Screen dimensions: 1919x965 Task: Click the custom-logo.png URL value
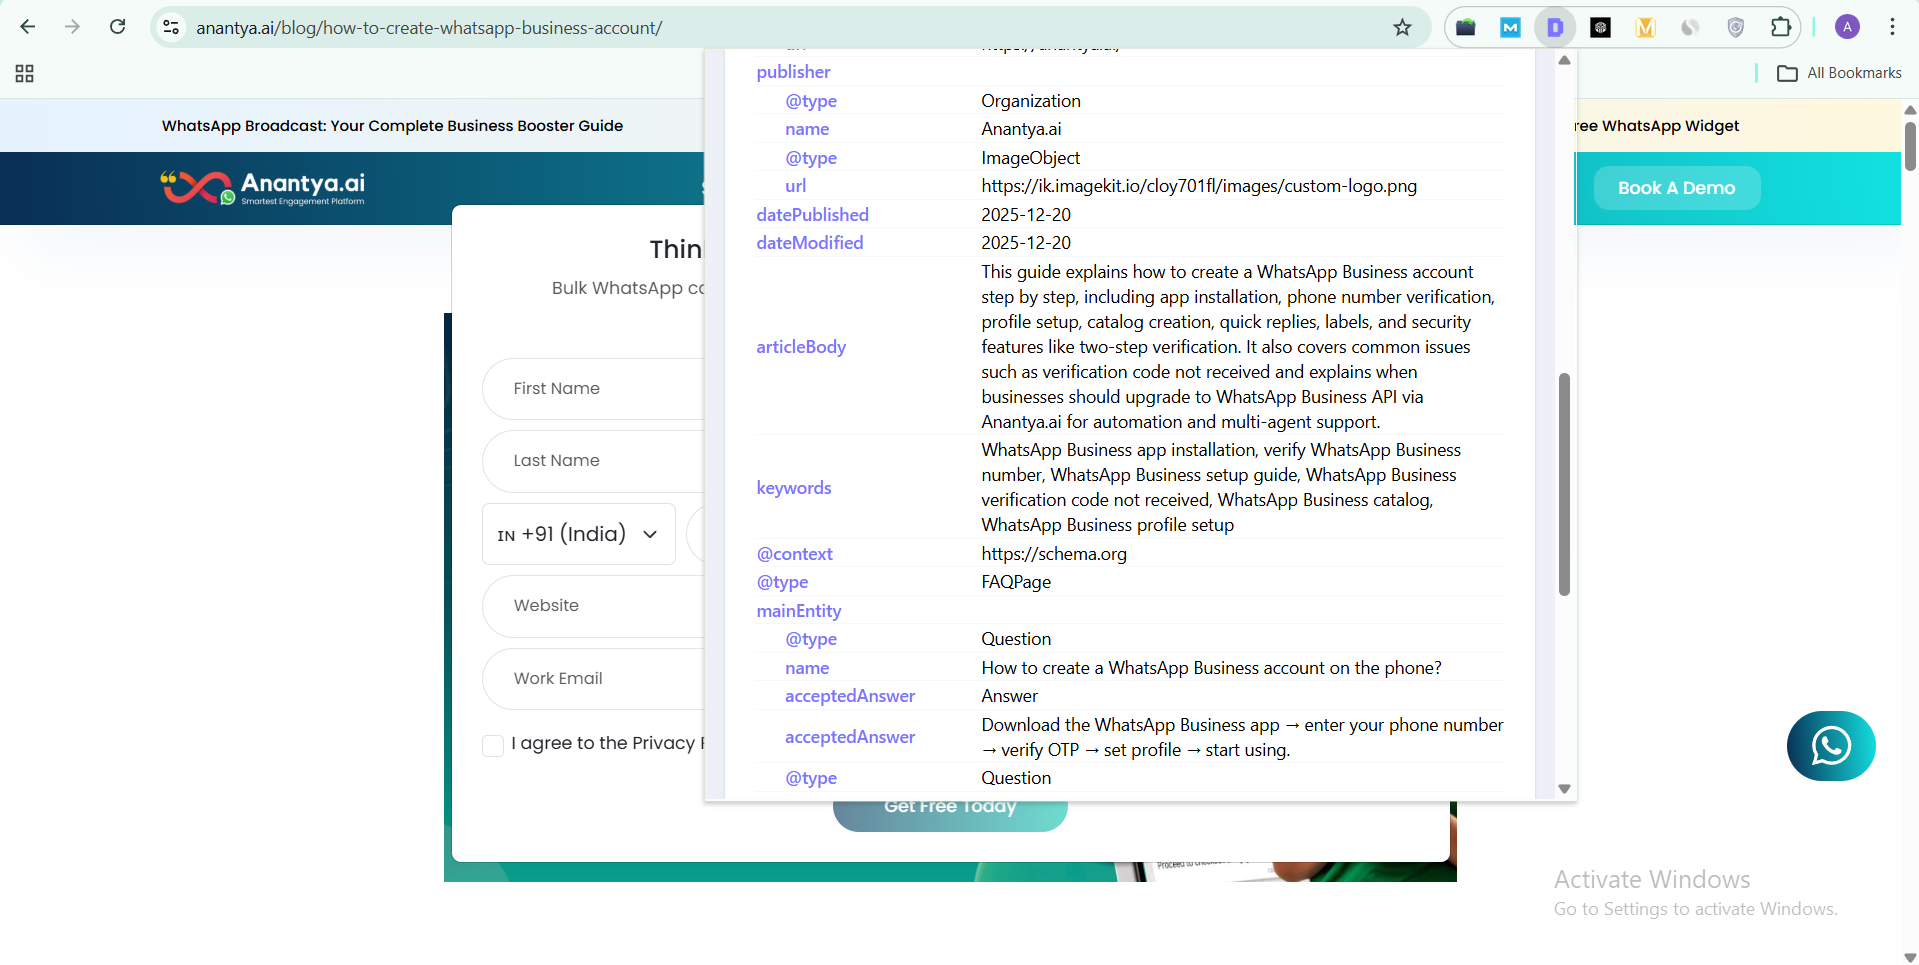(x=1199, y=186)
